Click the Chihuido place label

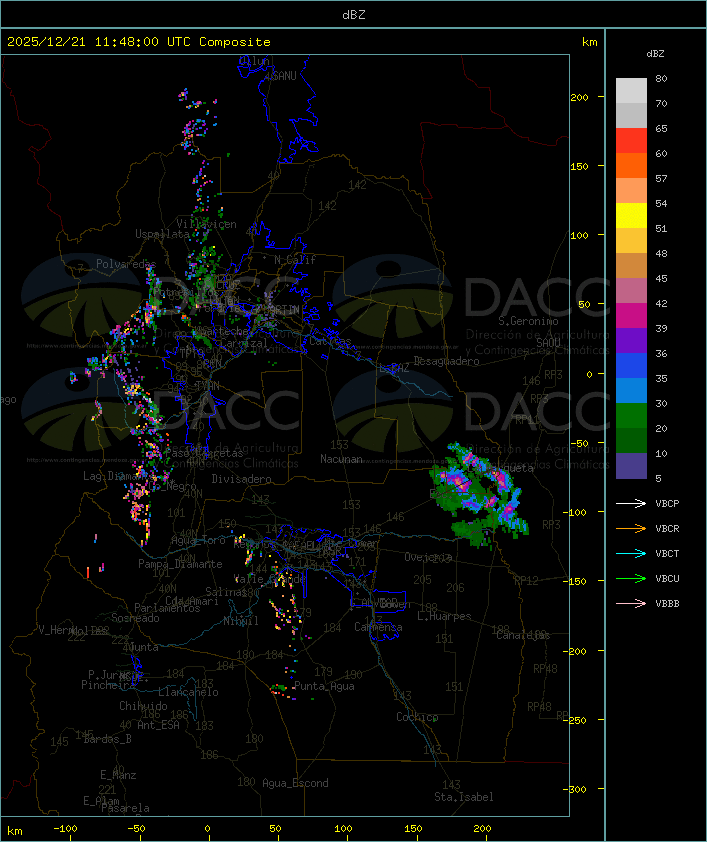click(x=143, y=706)
